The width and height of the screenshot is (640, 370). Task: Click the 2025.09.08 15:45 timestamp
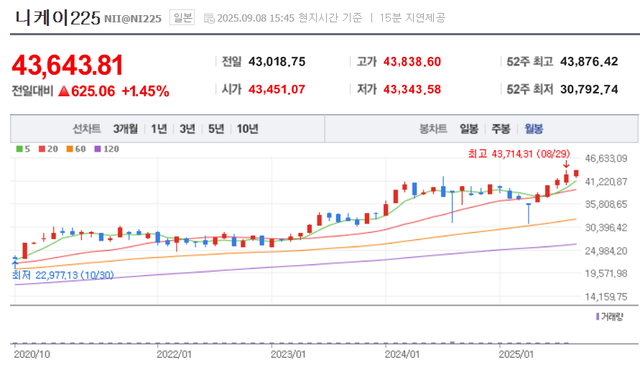tap(256, 18)
